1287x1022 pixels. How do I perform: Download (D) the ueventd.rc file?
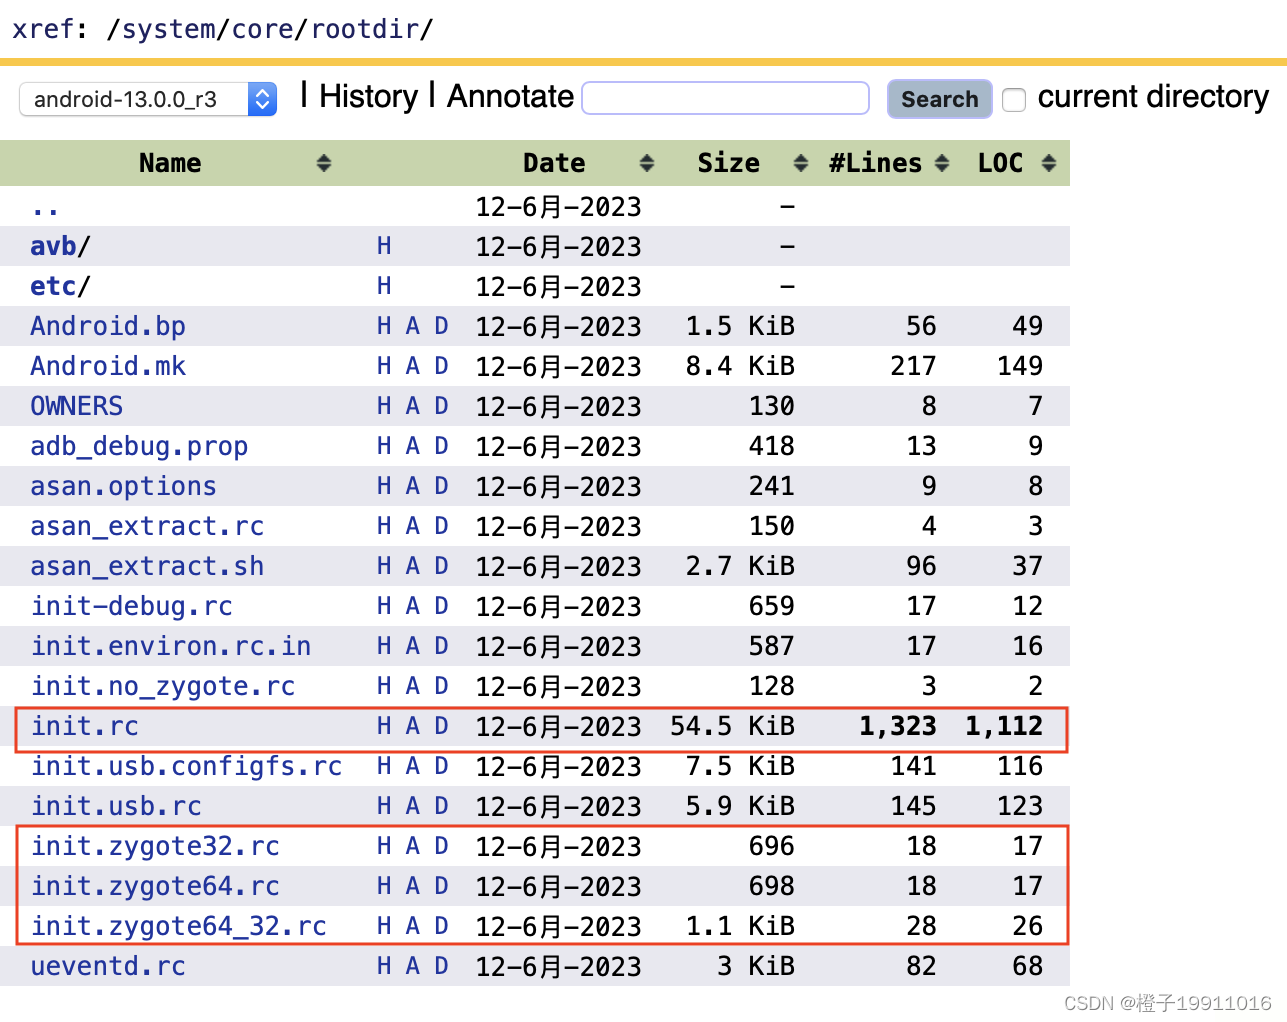tap(441, 966)
